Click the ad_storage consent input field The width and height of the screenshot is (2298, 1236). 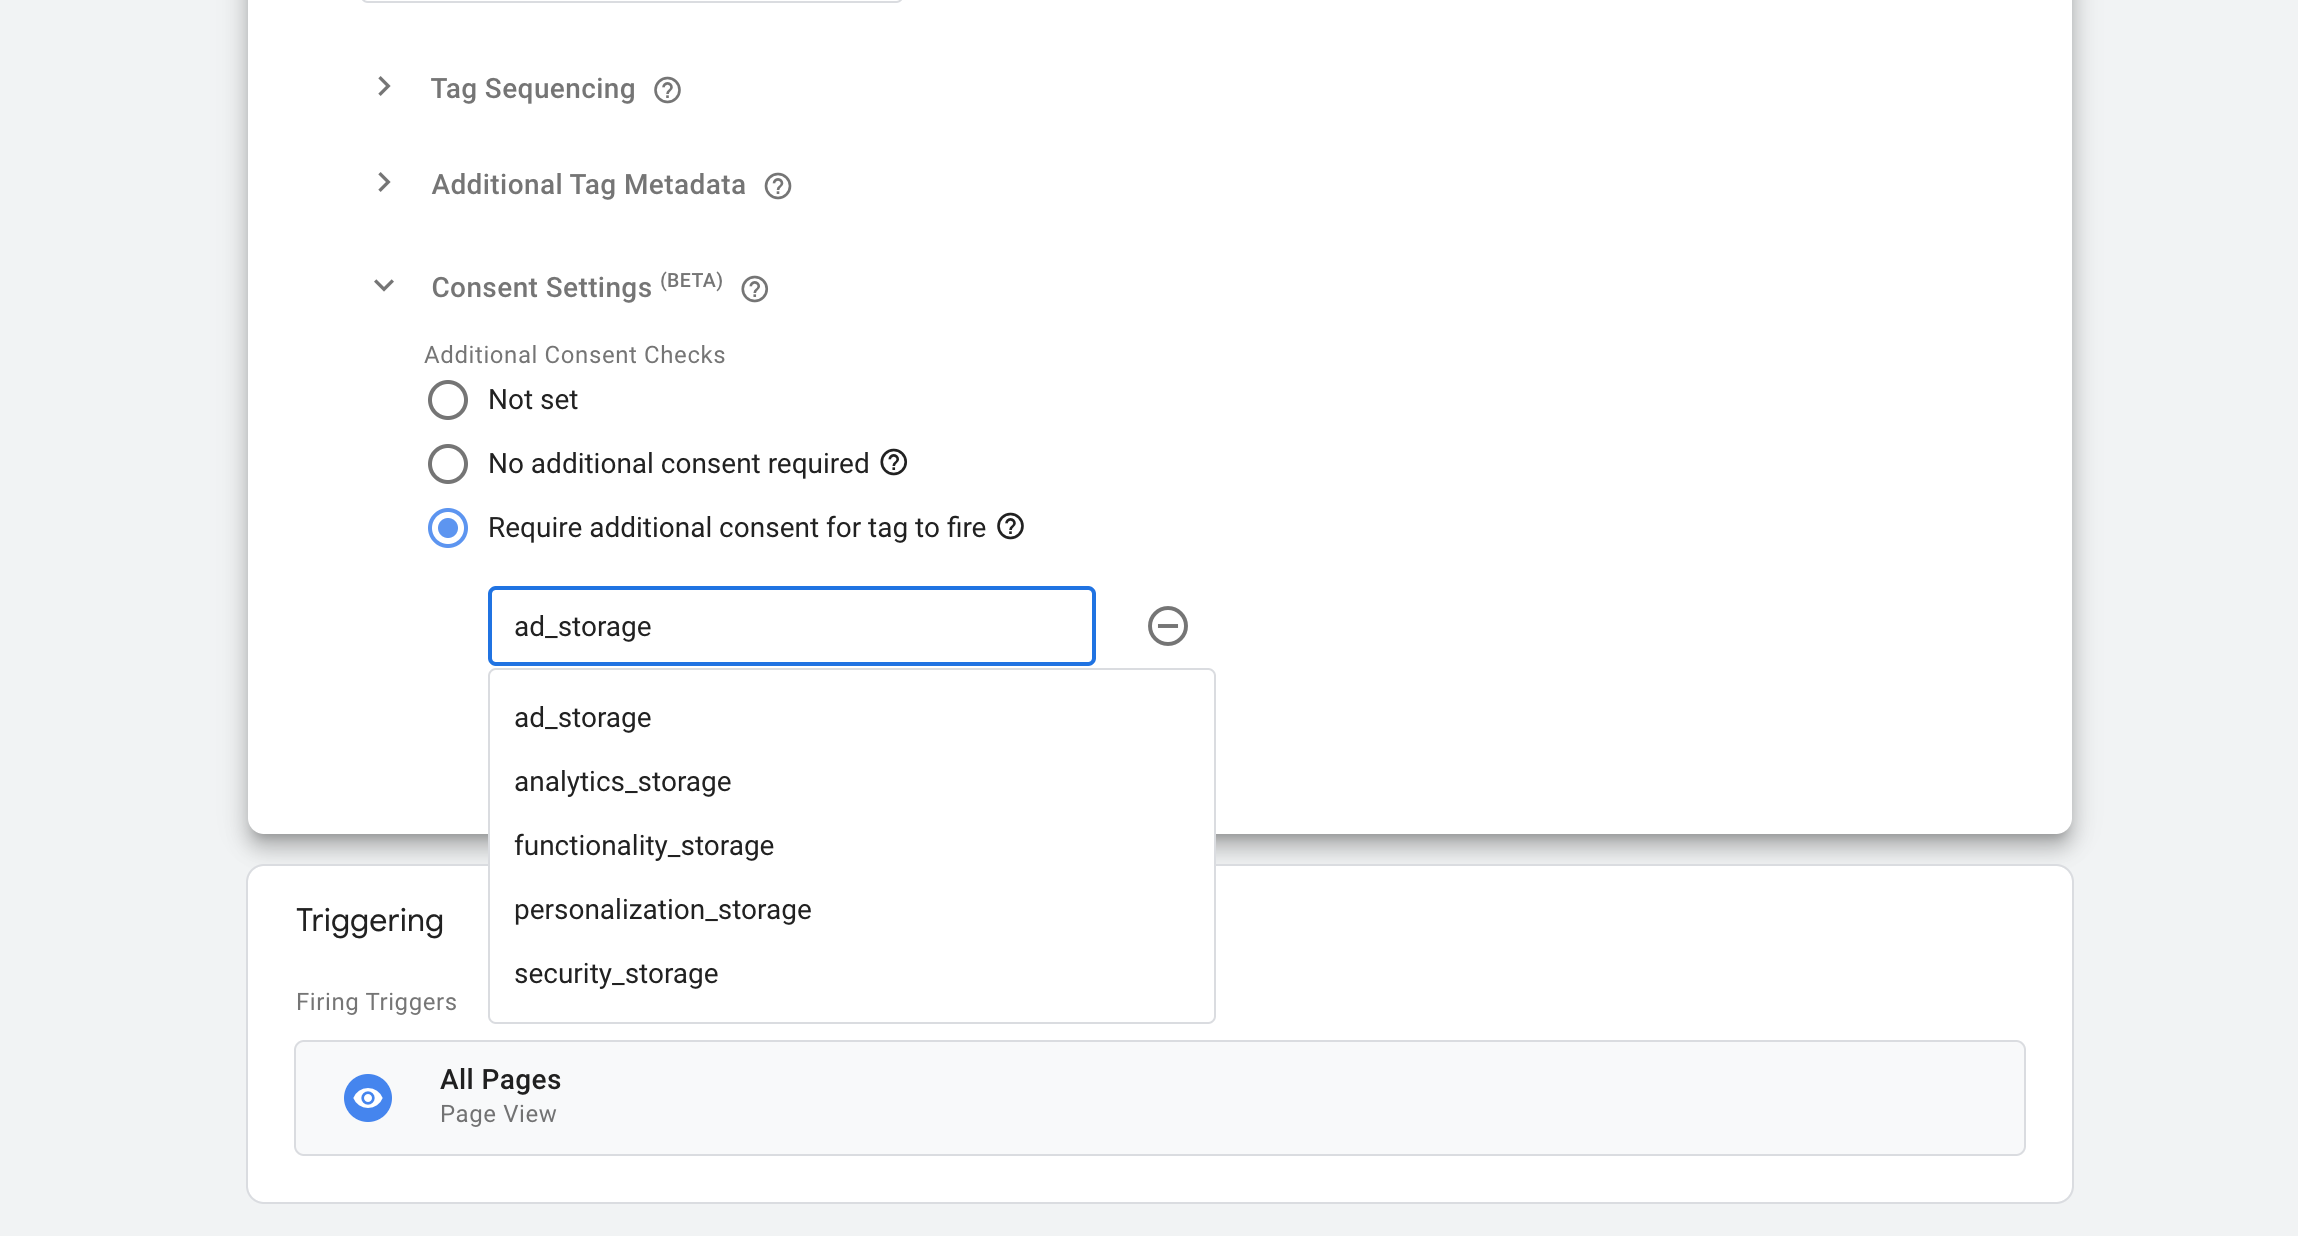790,626
